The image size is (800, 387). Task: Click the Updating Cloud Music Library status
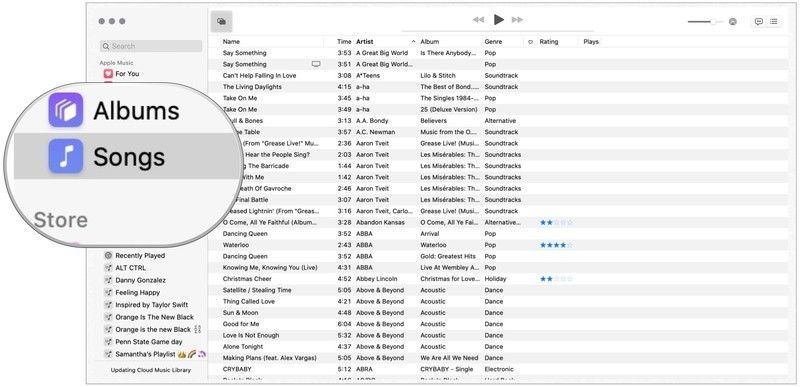coord(151,370)
